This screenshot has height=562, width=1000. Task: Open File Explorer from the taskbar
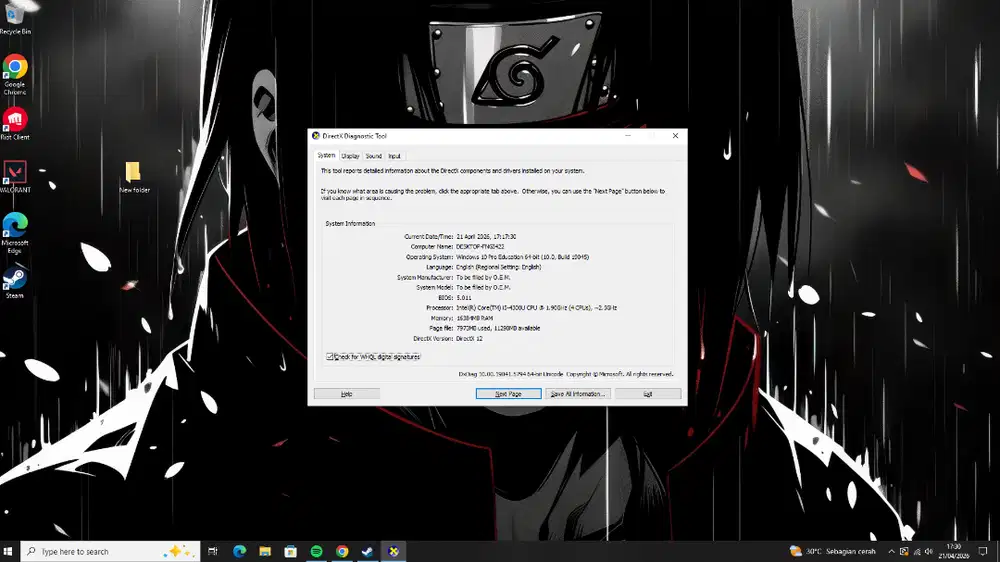click(x=265, y=551)
